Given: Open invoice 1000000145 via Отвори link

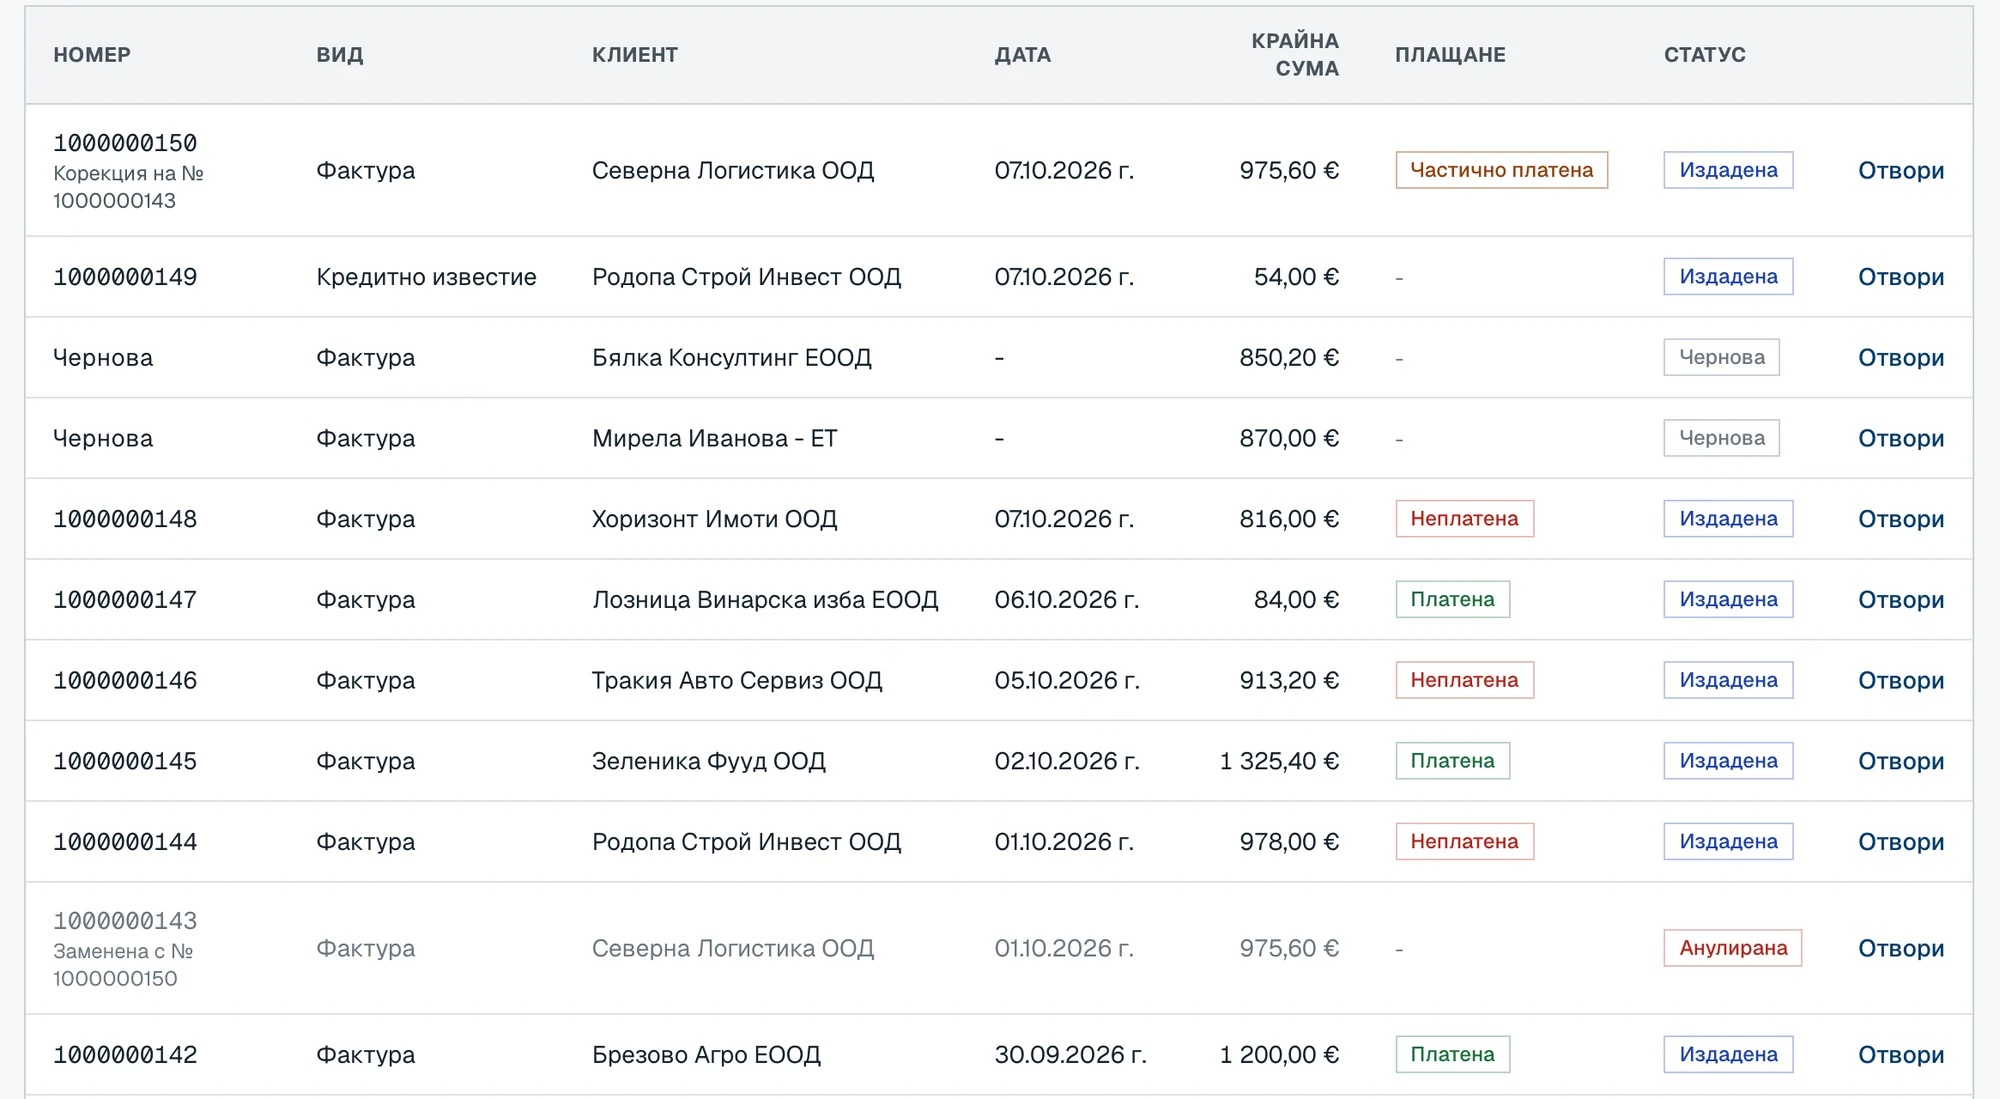Looking at the screenshot, I should point(1901,761).
